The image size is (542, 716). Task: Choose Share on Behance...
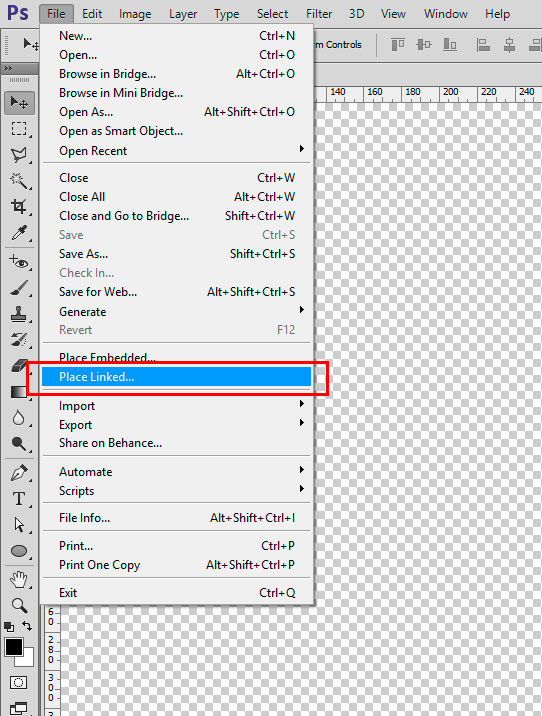coord(176,443)
